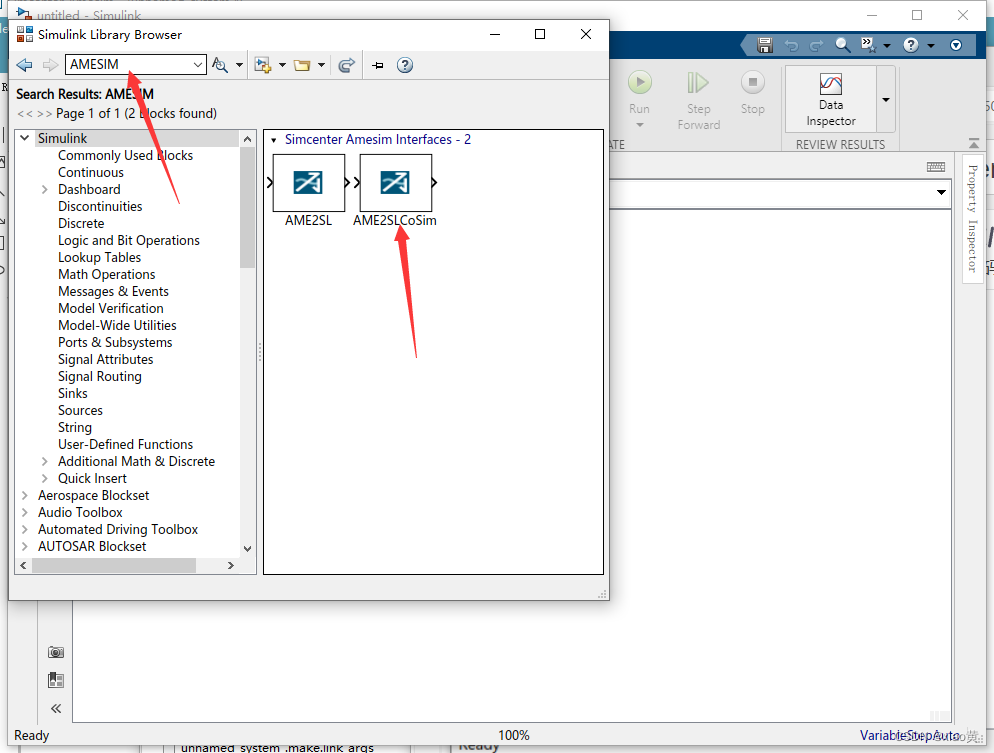Open the search history dropdown

coord(198,65)
